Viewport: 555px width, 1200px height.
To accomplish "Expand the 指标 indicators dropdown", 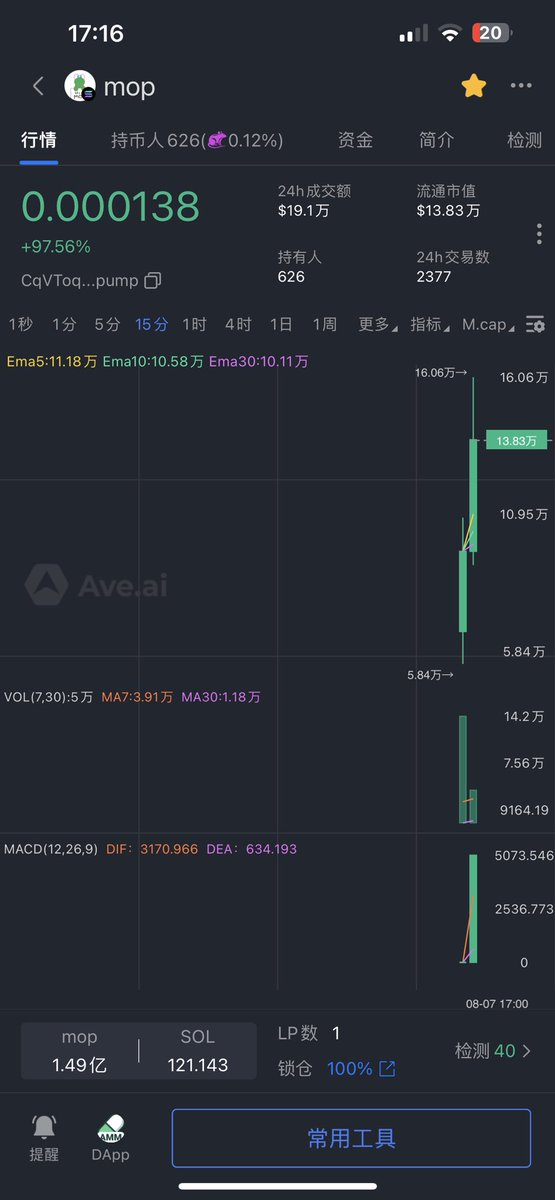I will [x=429, y=324].
